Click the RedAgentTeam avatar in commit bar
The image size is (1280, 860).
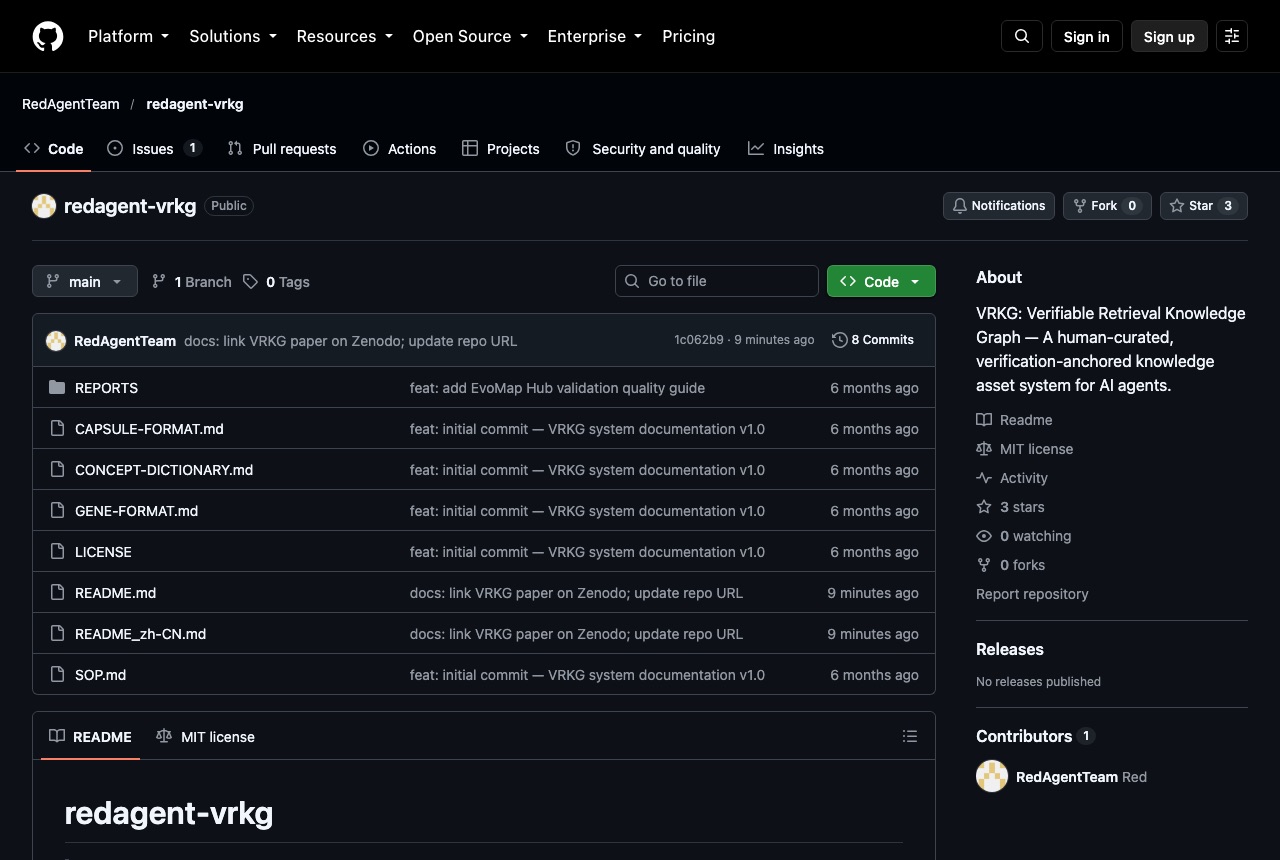click(x=56, y=341)
